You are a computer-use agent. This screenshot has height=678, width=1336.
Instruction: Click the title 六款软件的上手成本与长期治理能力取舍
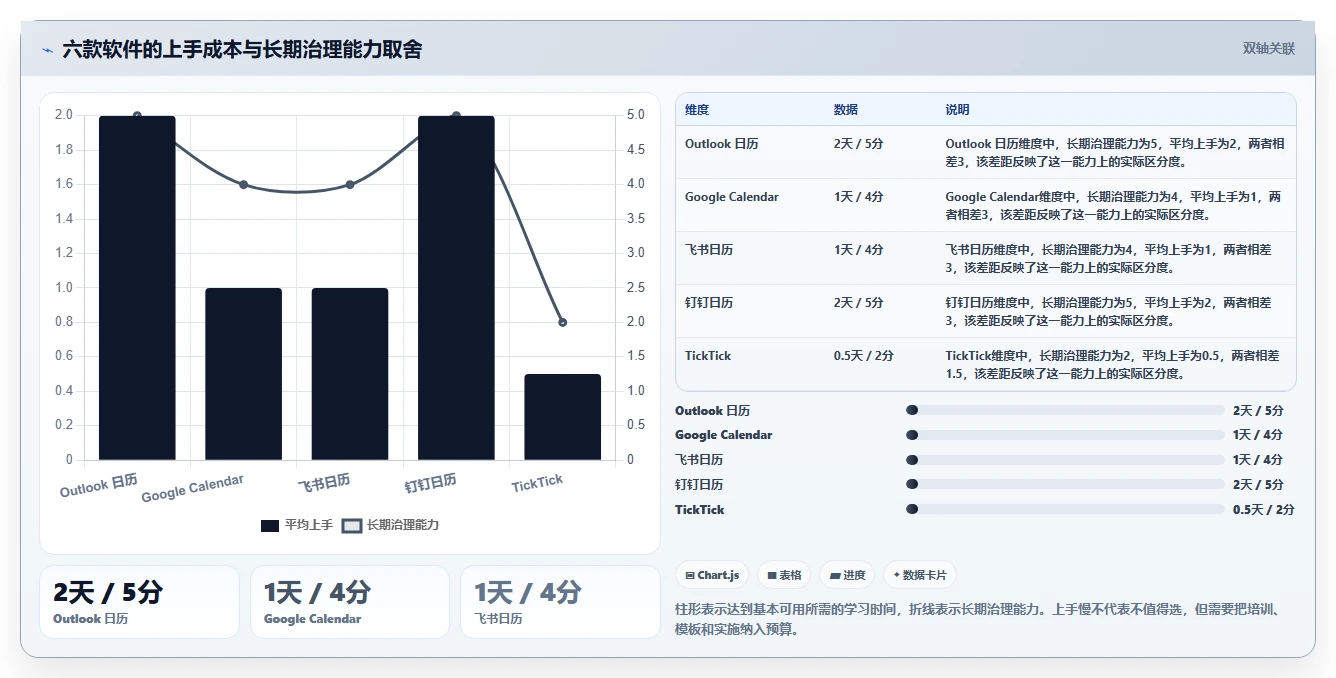(x=242, y=49)
